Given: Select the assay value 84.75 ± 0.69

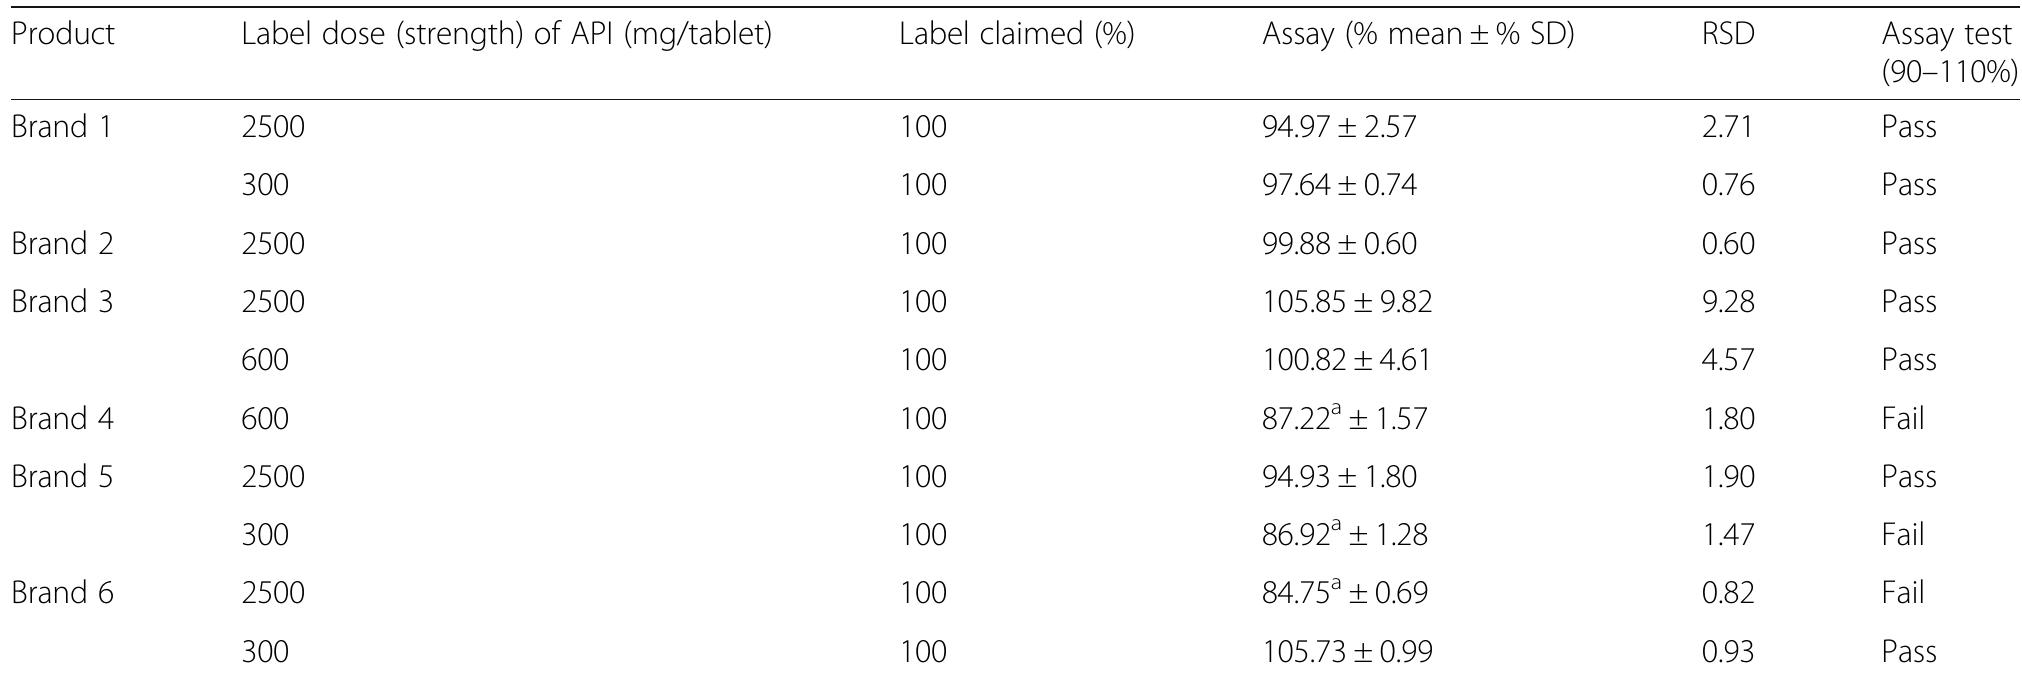Looking at the screenshot, I should [1344, 593].
